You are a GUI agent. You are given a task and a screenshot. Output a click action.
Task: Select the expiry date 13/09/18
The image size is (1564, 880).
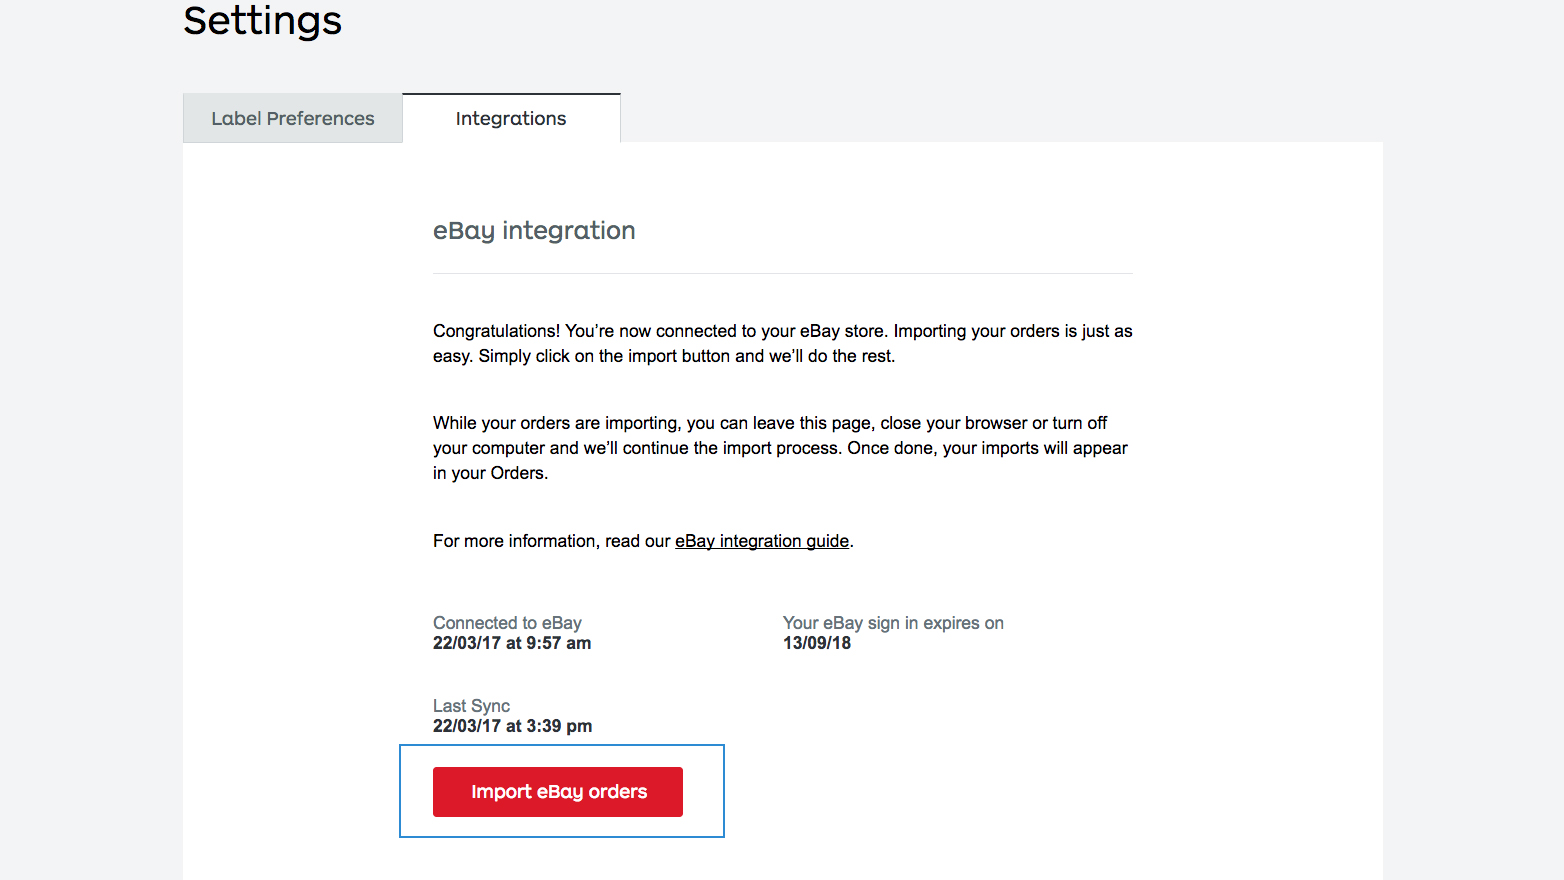816,643
